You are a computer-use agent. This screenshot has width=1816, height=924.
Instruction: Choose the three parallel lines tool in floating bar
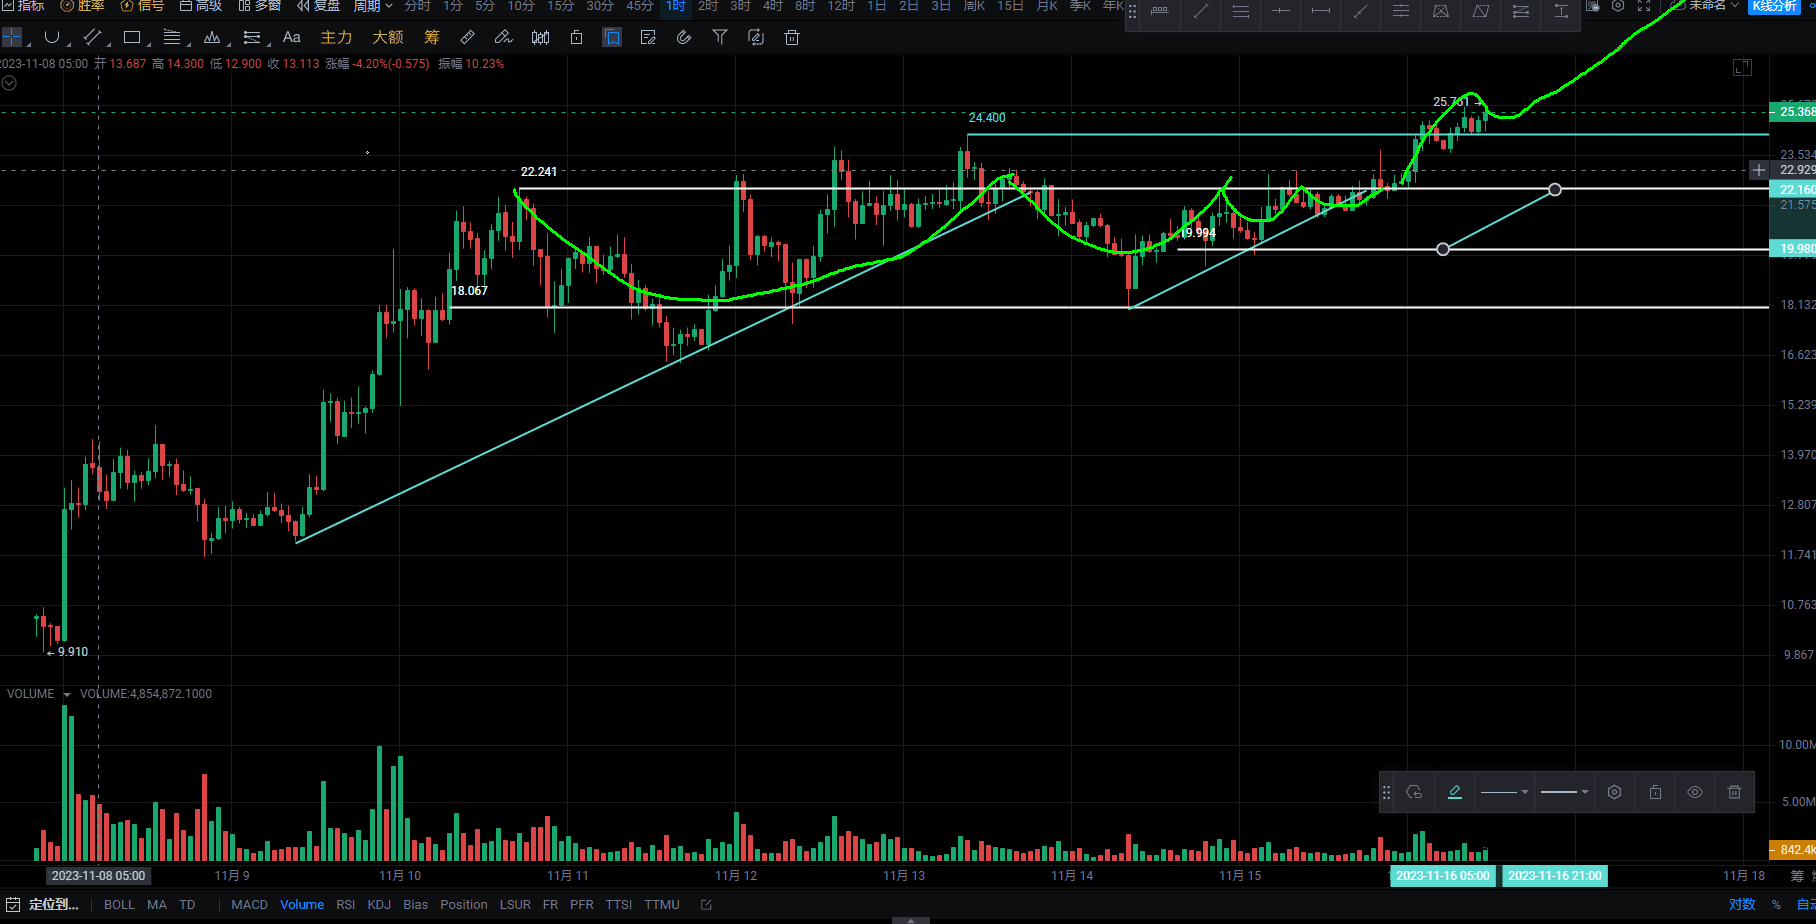tap(1401, 11)
